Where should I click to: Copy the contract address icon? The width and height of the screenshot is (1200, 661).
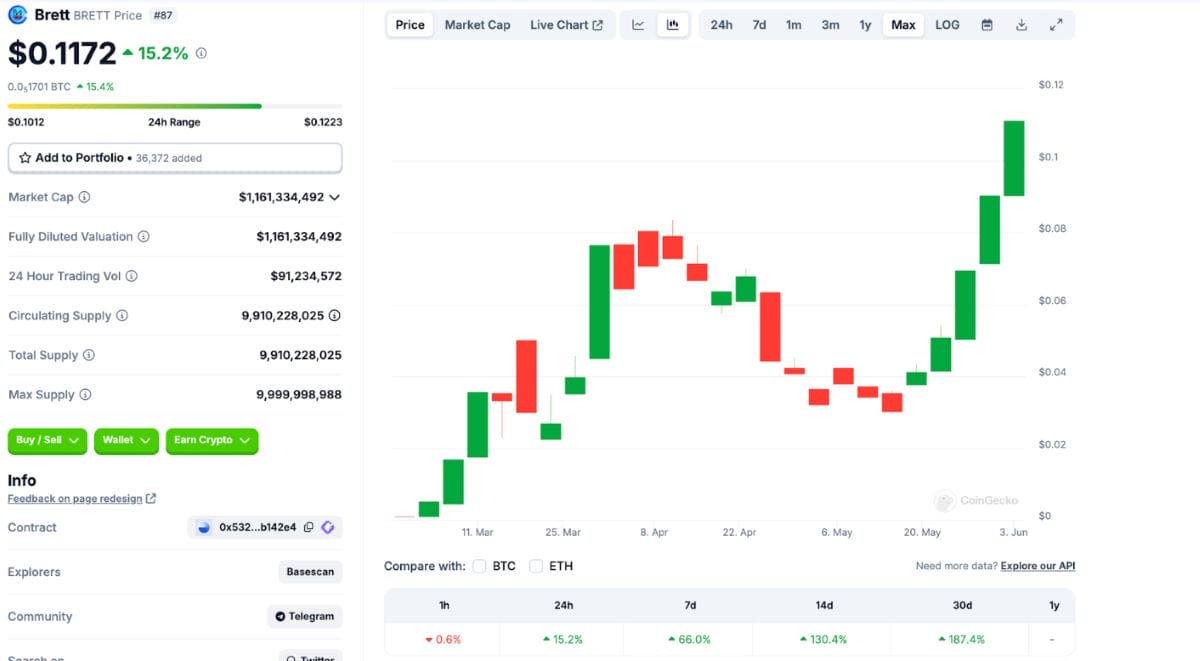pos(308,527)
